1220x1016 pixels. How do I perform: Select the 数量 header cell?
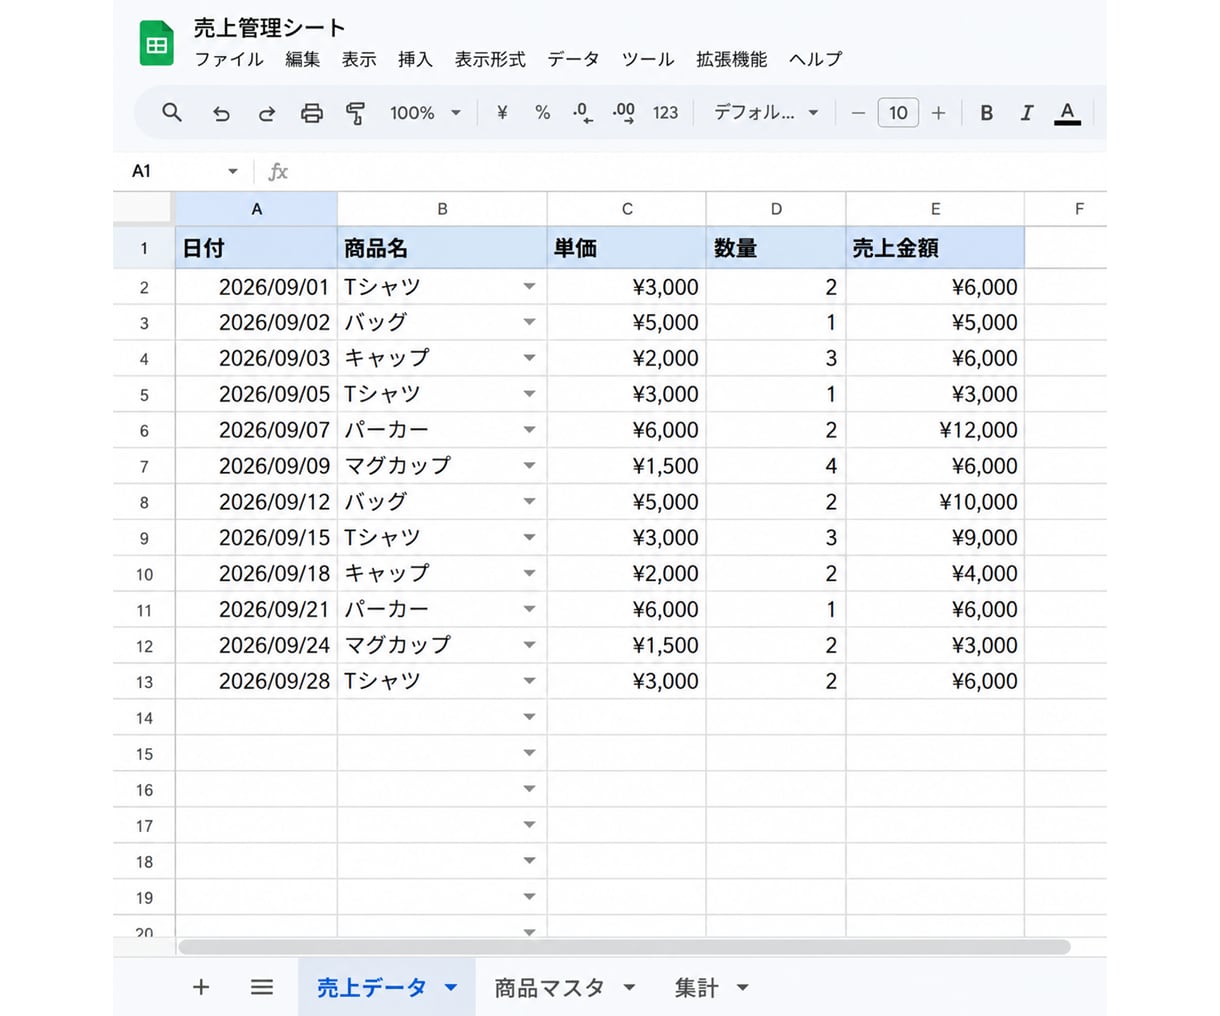776,248
